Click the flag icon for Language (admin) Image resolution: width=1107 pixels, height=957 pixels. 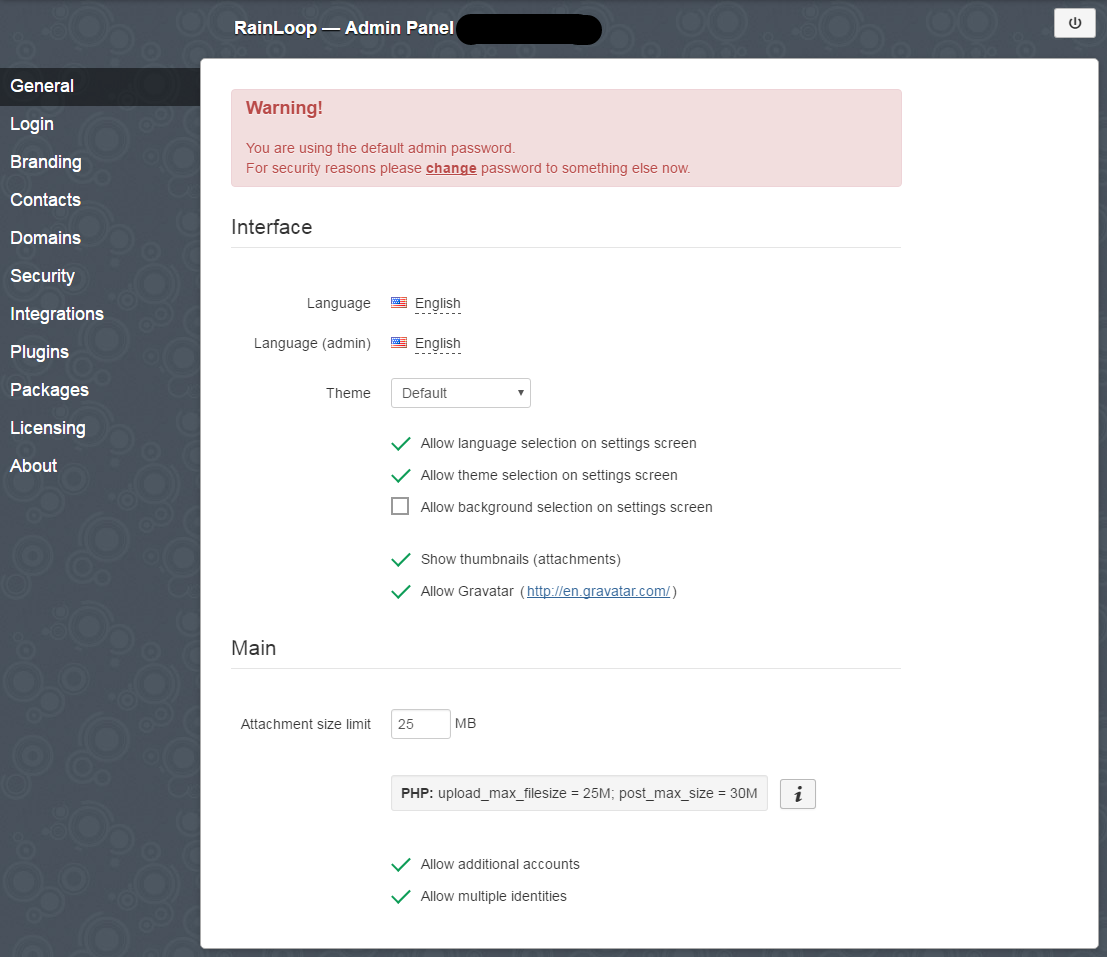click(x=398, y=343)
